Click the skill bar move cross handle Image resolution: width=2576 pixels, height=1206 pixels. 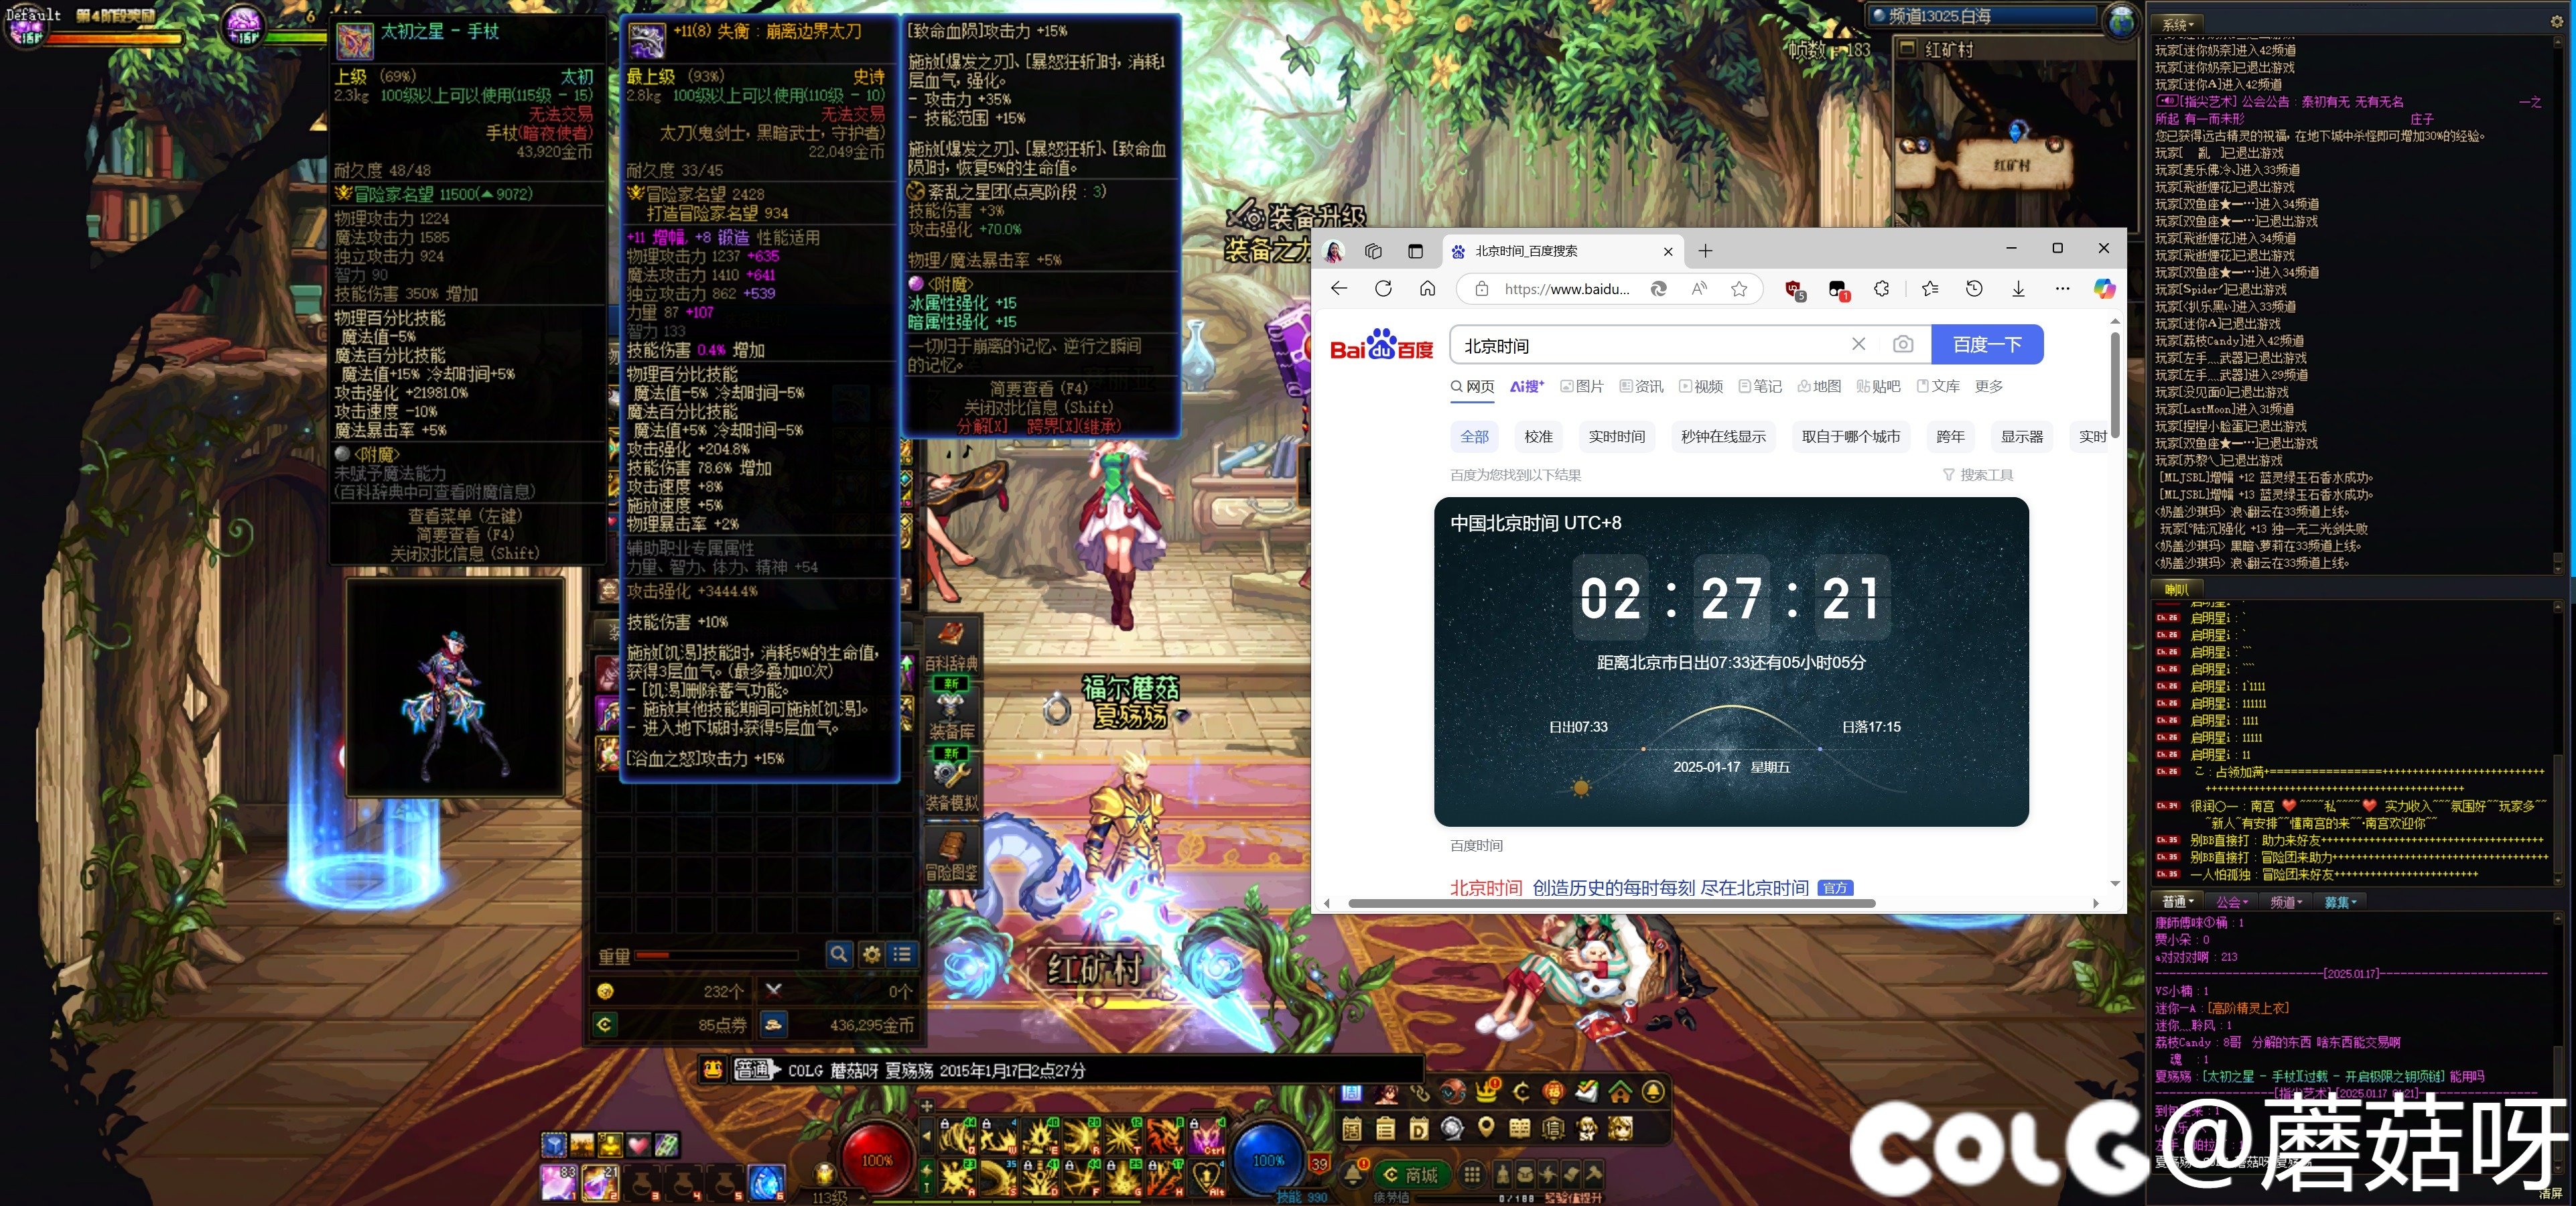927,1106
